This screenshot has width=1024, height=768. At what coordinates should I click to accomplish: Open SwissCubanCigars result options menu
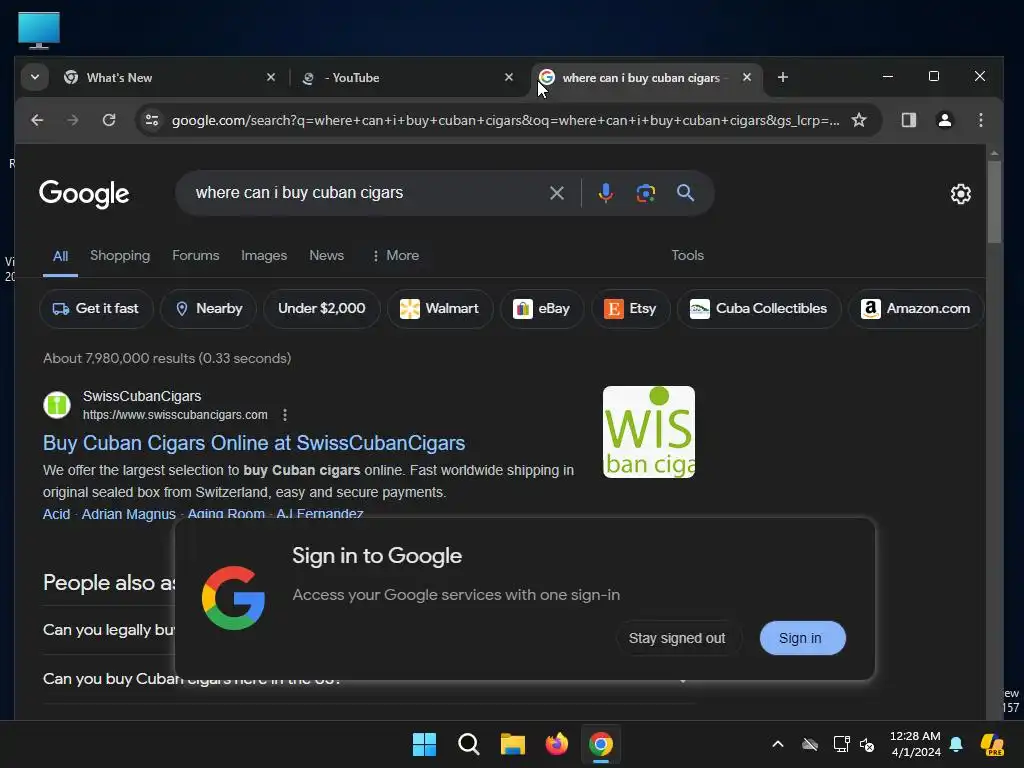click(285, 415)
